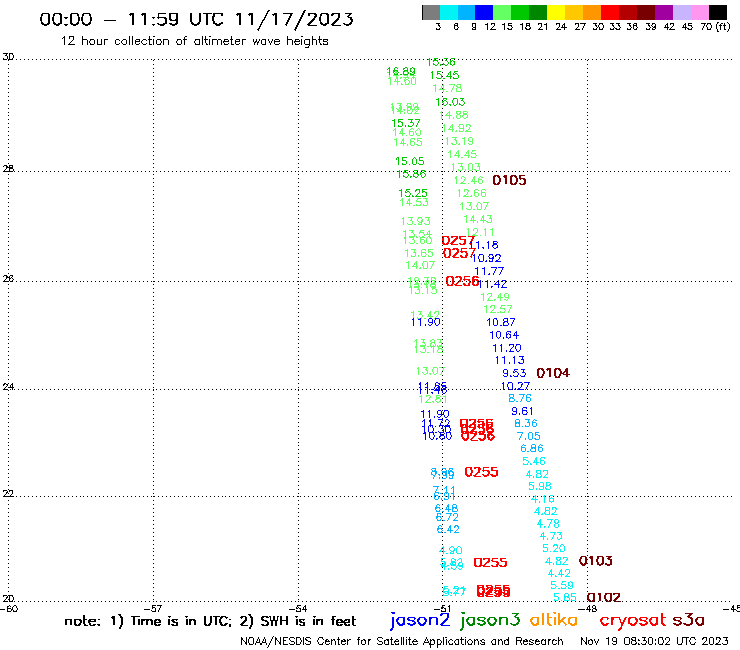This screenshot has height=650, width=740.
Task: Select the lavender swatch in the color scale
Action: (681, 12)
